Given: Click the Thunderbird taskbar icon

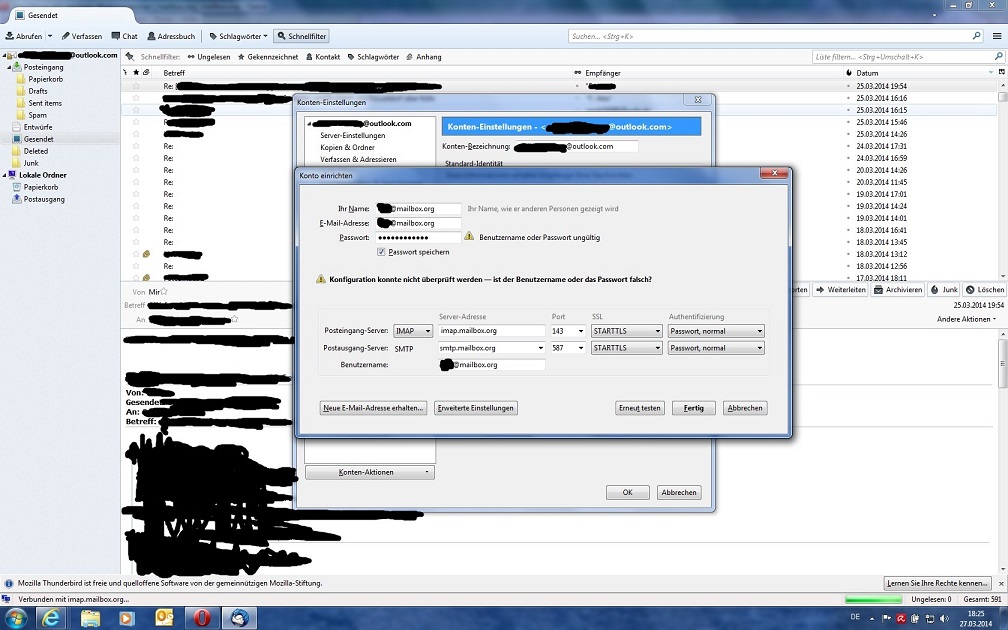Looking at the screenshot, I should [x=240, y=618].
